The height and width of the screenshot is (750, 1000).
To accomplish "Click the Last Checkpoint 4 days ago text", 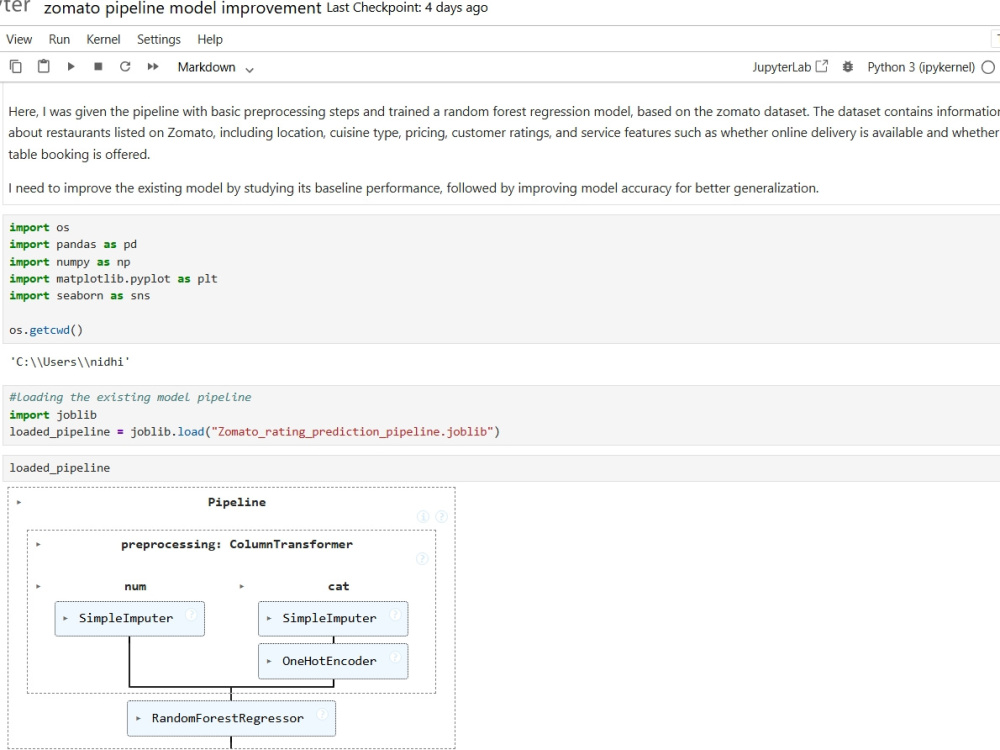I will pyautogui.click(x=407, y=8).
